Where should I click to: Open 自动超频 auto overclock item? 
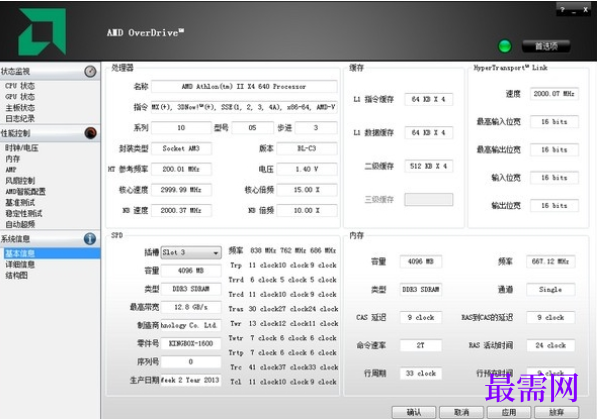pos(20,224)
